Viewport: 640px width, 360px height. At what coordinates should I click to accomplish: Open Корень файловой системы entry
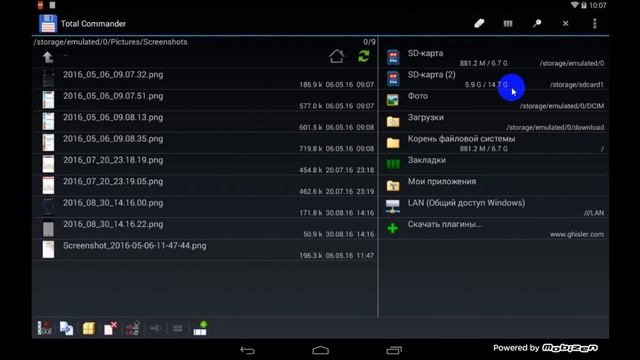(x=494, y=143)
